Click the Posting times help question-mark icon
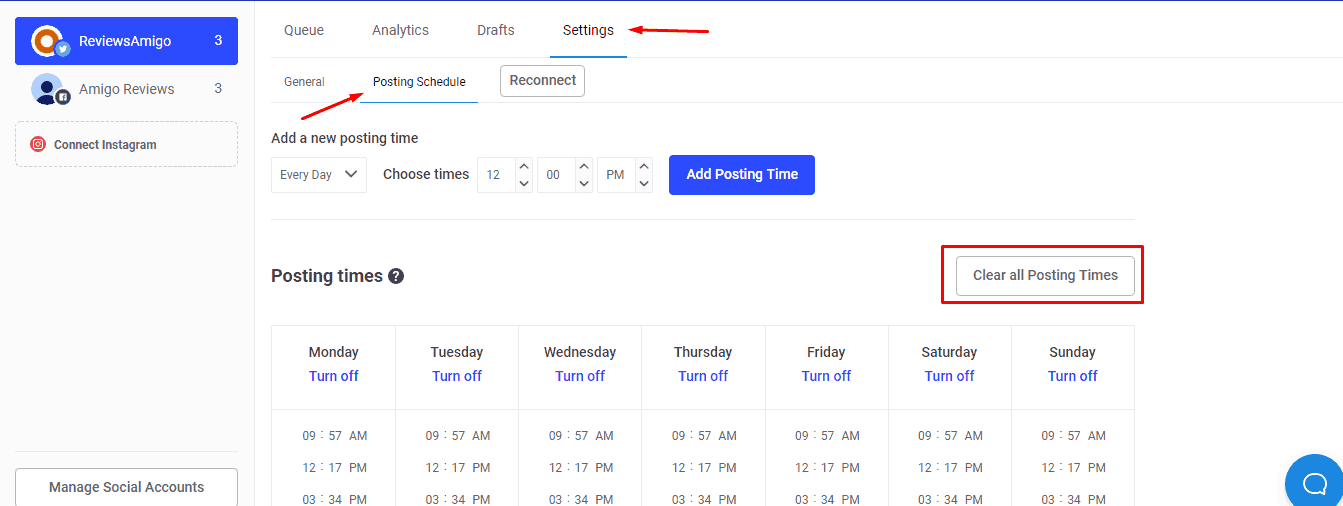The width and height of the screenshot is (1343, 506). tap(396, 276)
